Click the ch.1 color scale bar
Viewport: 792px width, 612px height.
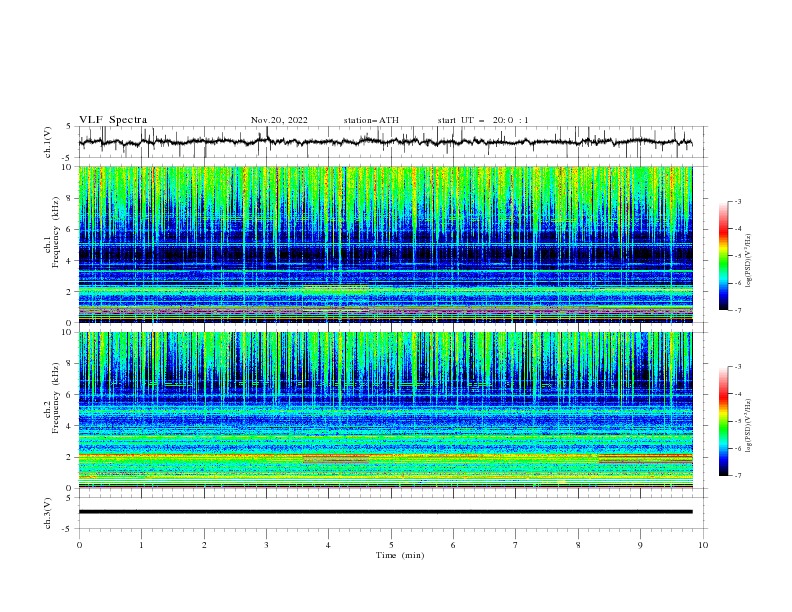click(x=723, y=255)
